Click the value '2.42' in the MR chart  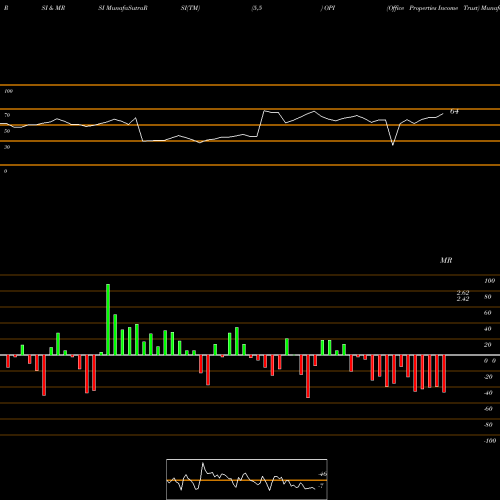click(463, 298)
